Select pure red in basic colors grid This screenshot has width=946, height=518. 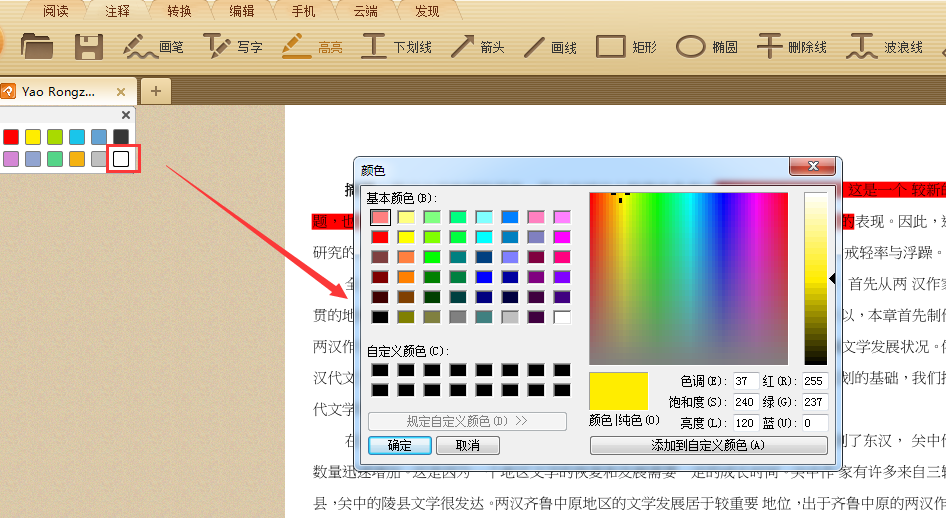tap(380, 237)
